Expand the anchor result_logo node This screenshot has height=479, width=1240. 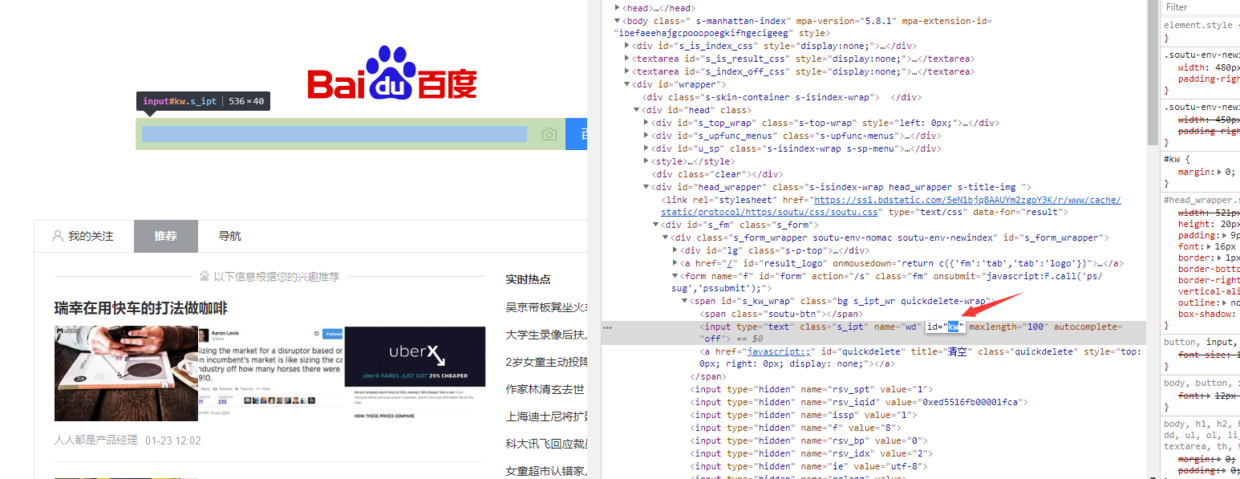point(676,263)
